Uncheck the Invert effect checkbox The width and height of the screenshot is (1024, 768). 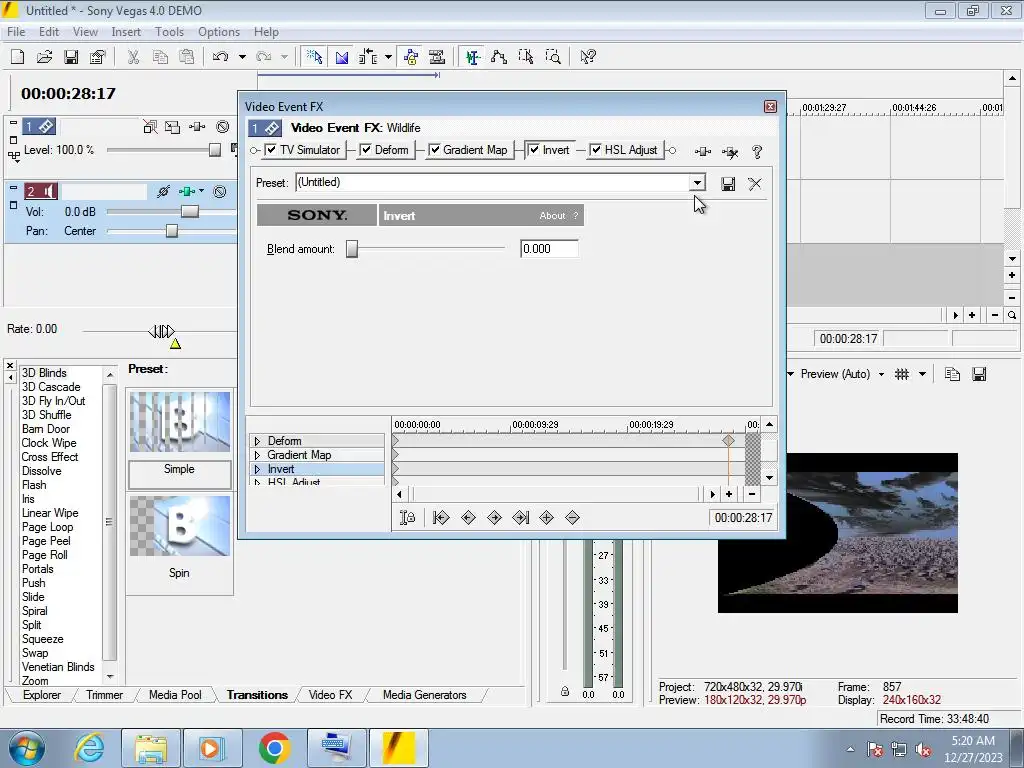pyautogui.click(x=534, y=150)
